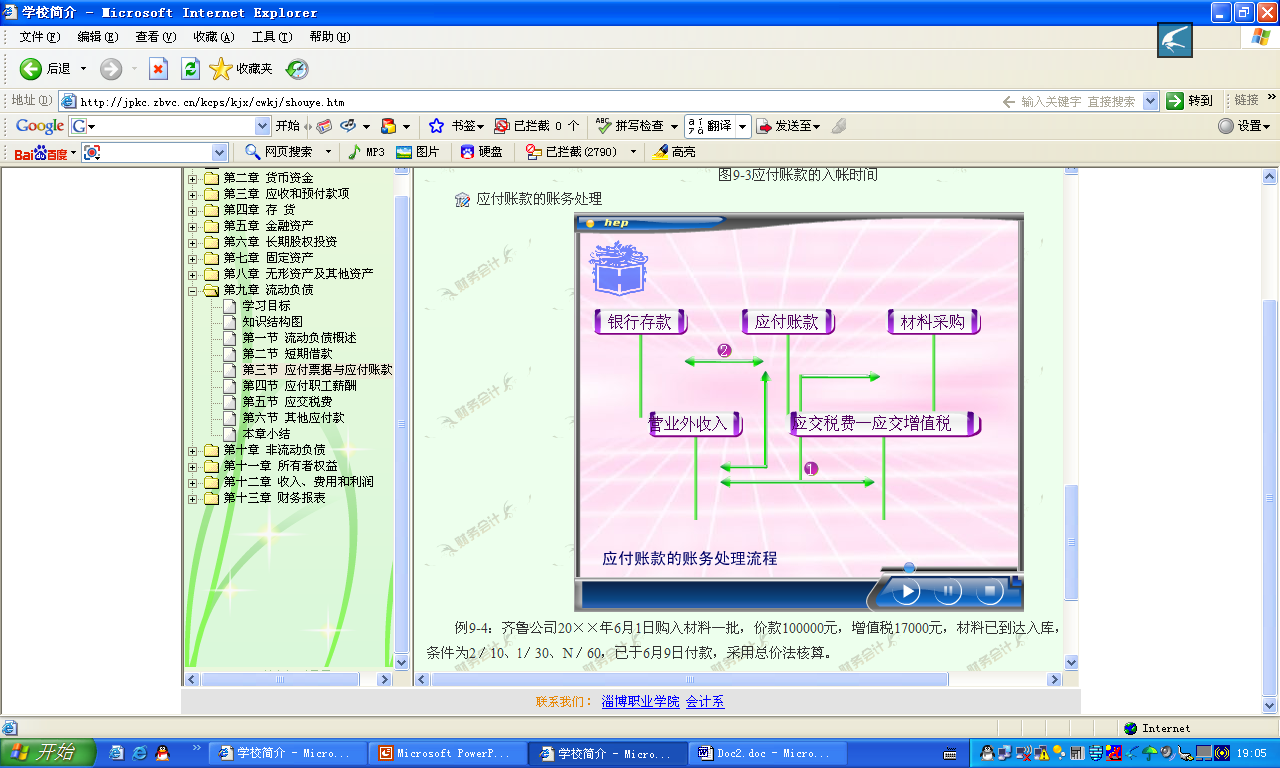Viewport: 1280px width, 768px height.
Task: Click Google toolbar bookmarks star (书签)
Action: tap(436, 126)
